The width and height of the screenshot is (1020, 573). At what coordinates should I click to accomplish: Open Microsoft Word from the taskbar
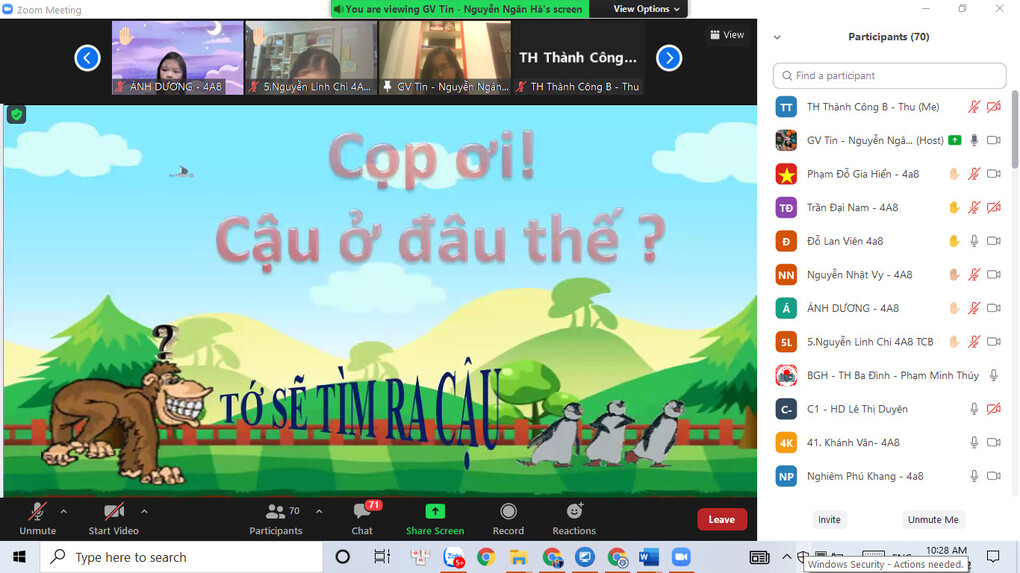click(648, 557)
